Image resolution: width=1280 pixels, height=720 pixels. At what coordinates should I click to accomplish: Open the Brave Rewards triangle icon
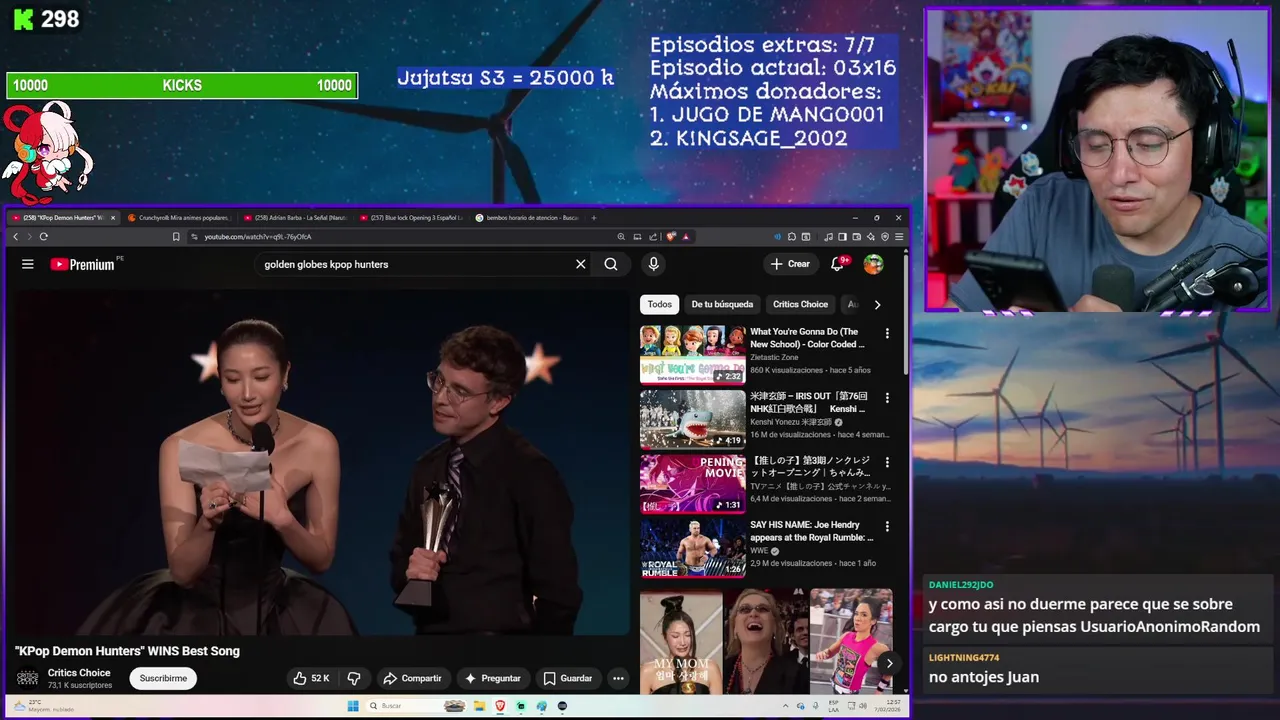point(686,237)
